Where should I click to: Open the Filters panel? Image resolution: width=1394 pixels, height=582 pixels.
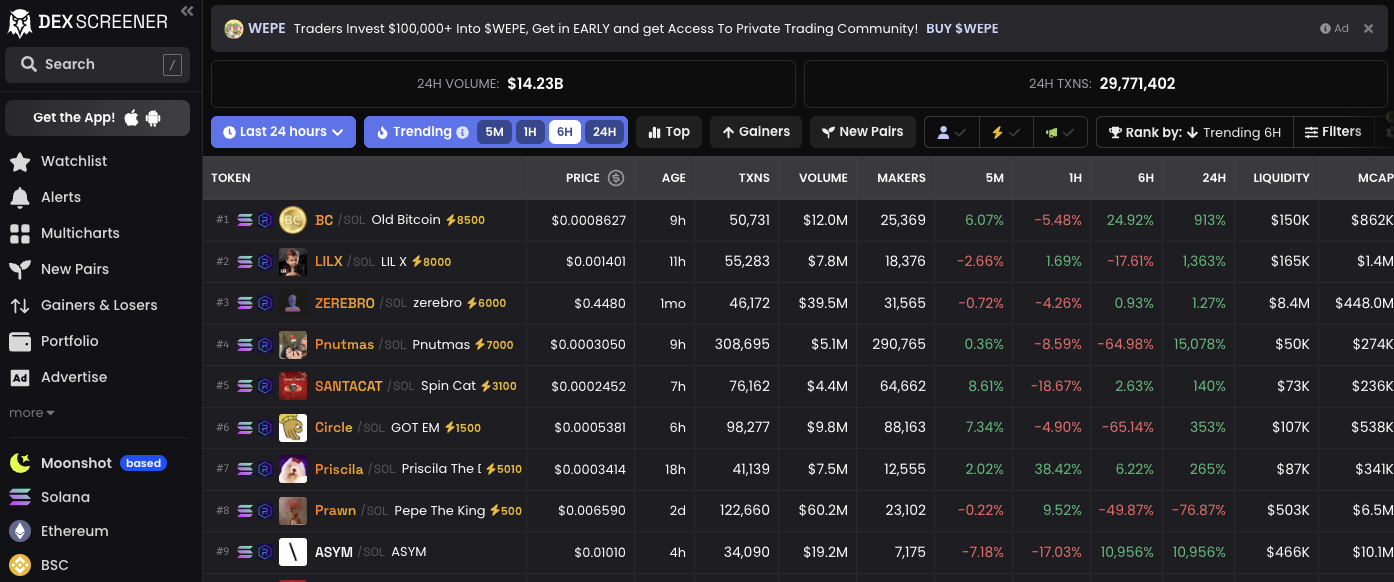tap(1332, 132)
